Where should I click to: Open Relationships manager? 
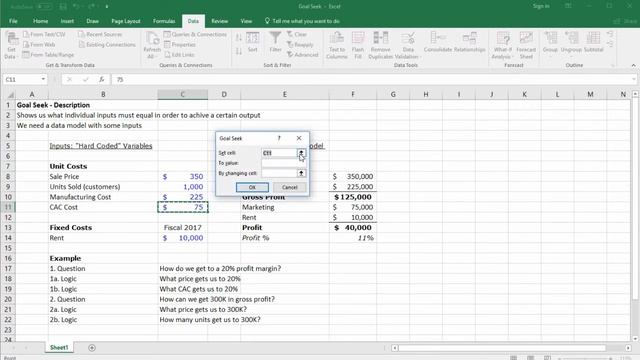point(469,42)
